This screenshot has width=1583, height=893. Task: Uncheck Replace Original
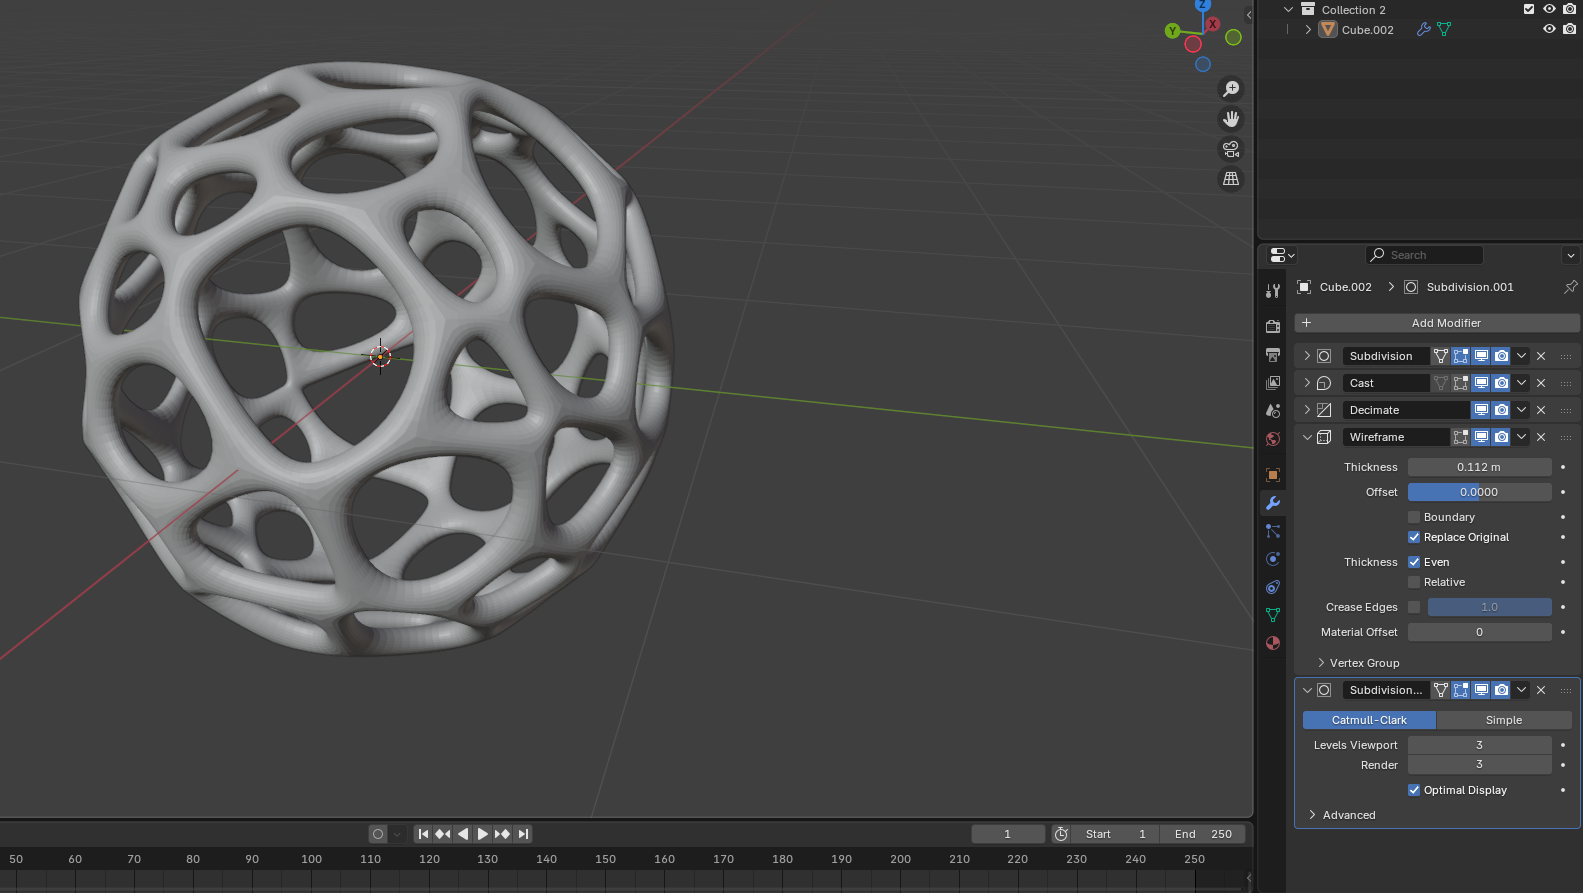1414,537
